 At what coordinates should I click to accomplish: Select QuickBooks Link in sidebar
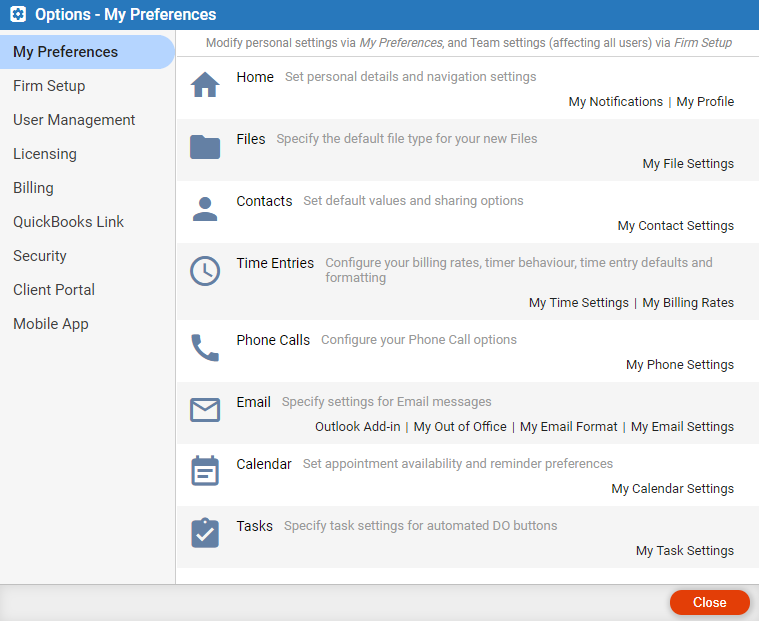coord(68,222)
